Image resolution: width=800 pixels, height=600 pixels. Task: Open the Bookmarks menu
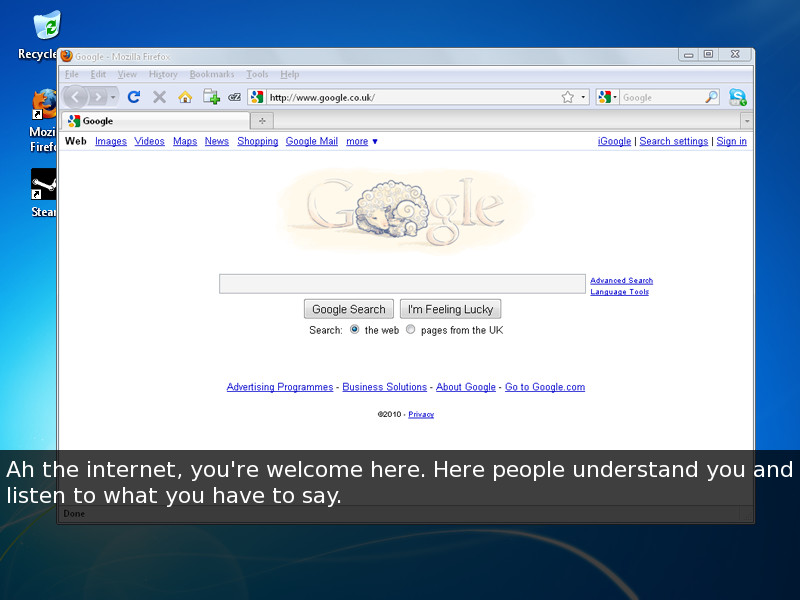[x=212, y=74]
